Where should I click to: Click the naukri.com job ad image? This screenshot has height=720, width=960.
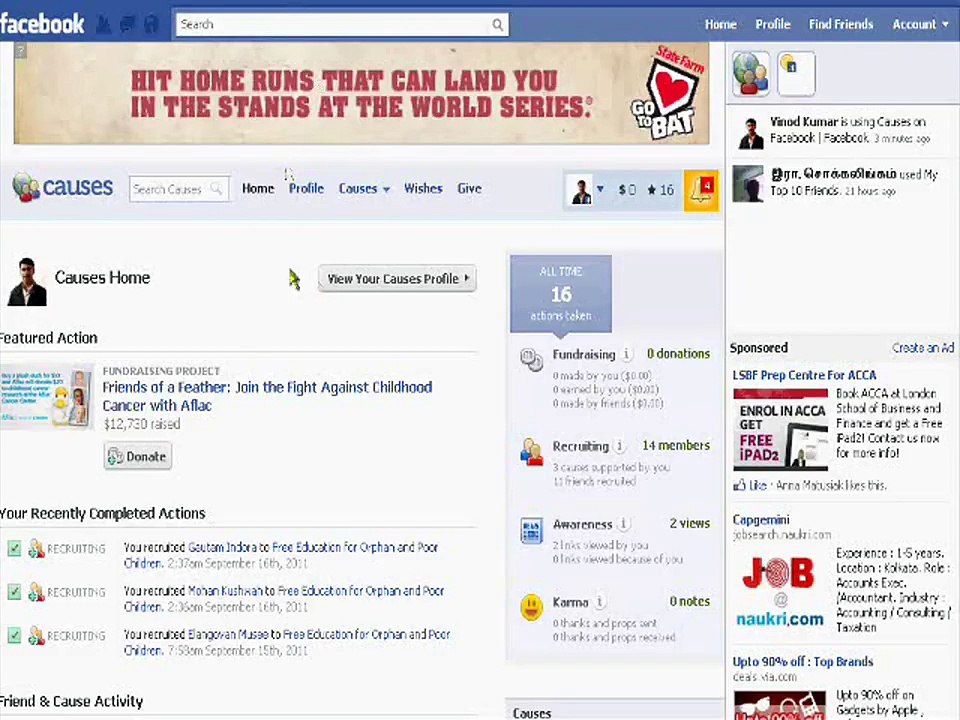780,591
